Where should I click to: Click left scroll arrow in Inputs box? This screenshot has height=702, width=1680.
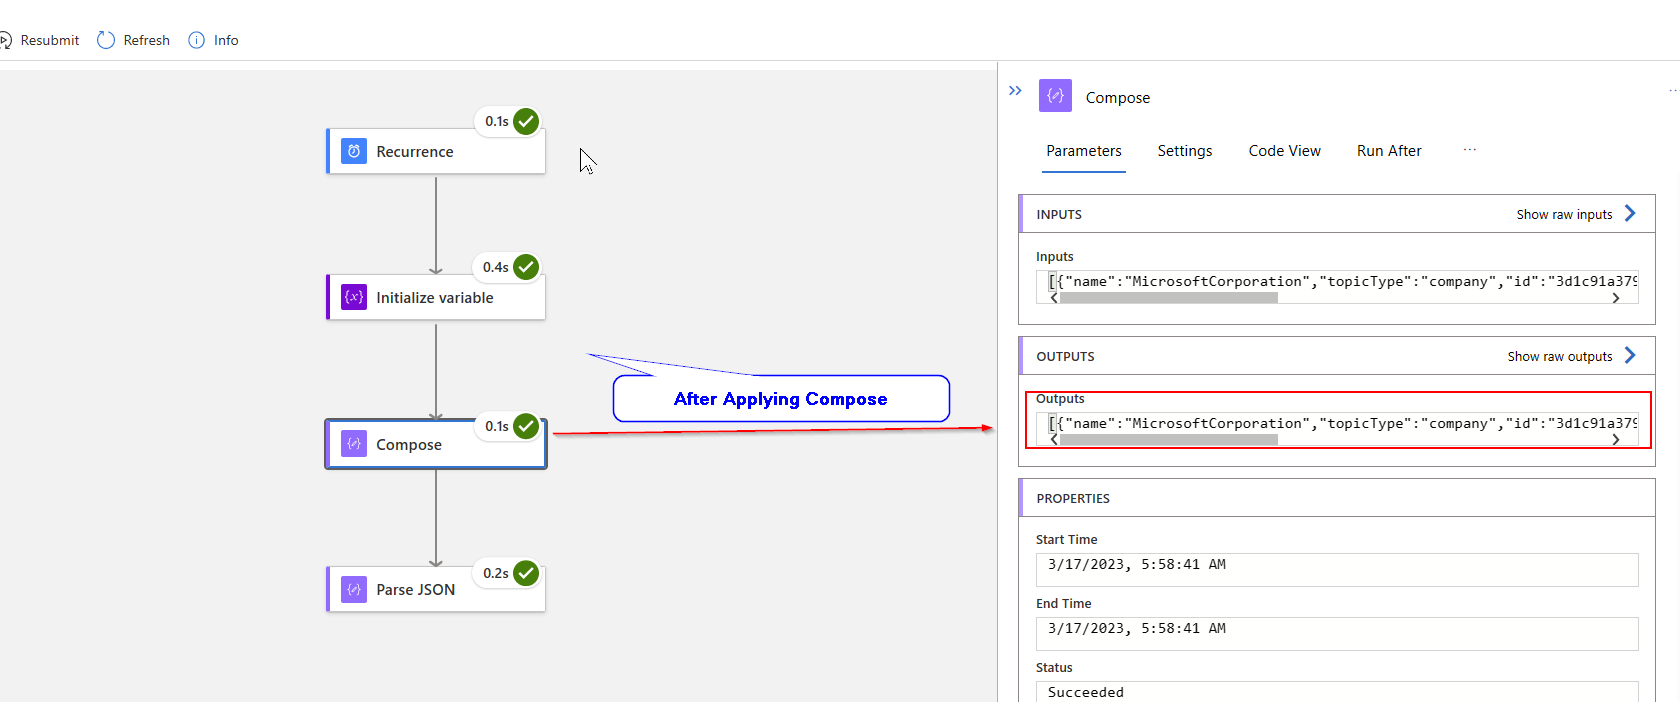tap(1053, 298)
